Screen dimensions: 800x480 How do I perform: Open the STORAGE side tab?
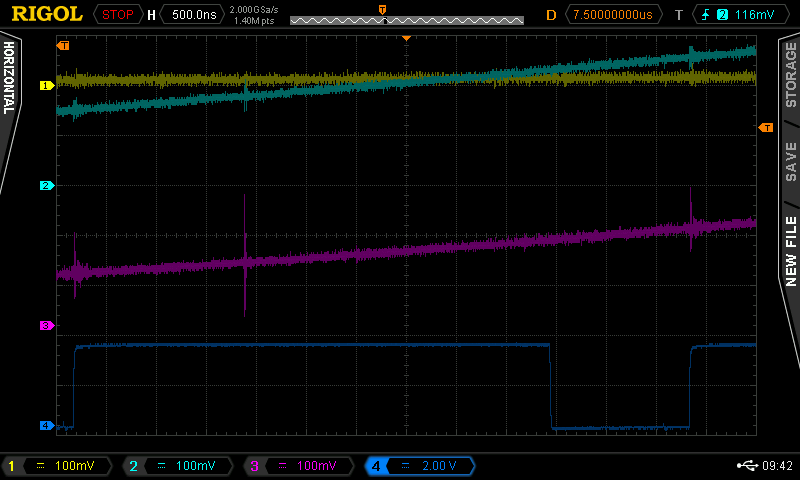(791, 75)
